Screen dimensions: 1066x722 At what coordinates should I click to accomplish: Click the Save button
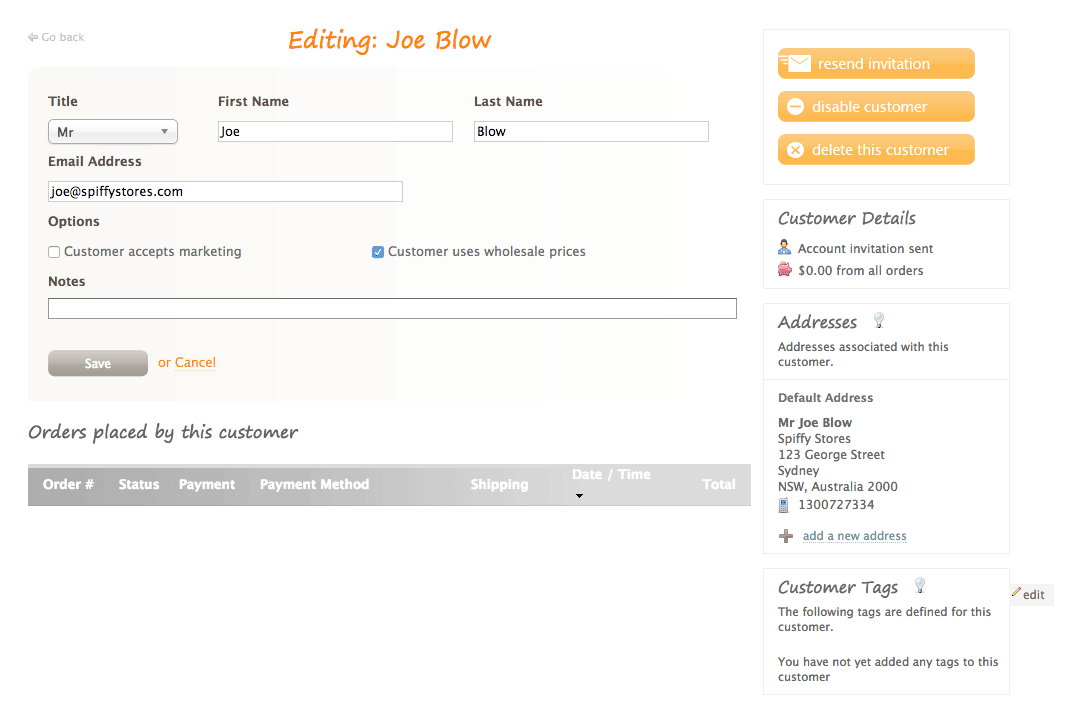[98, 363]
